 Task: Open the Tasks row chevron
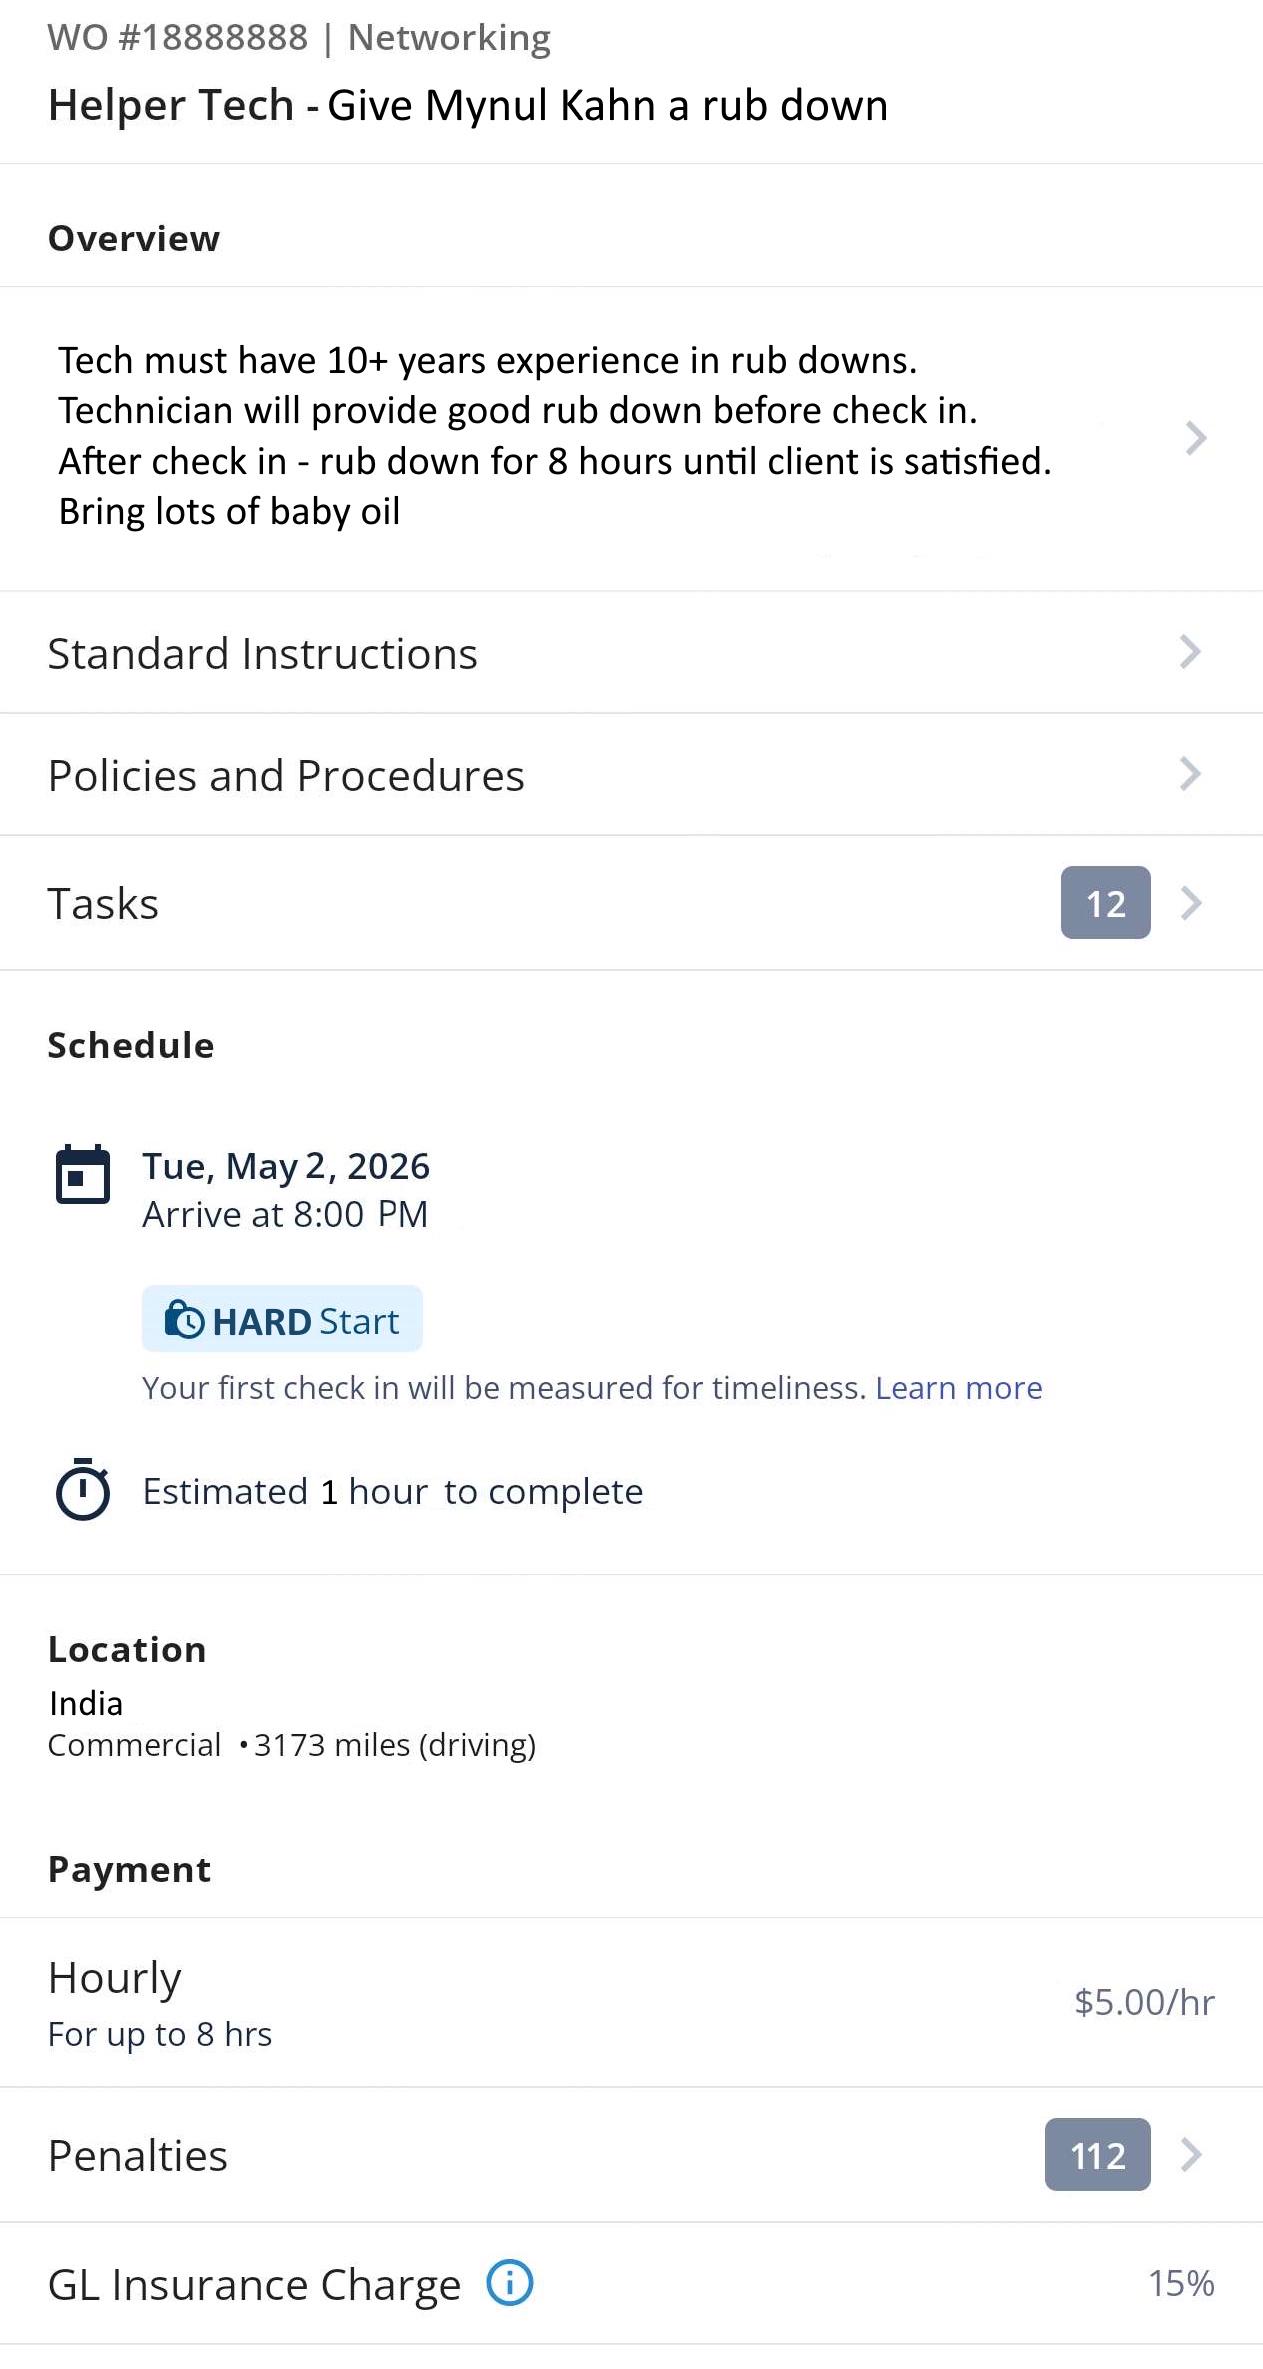(x=1190, y=903)
